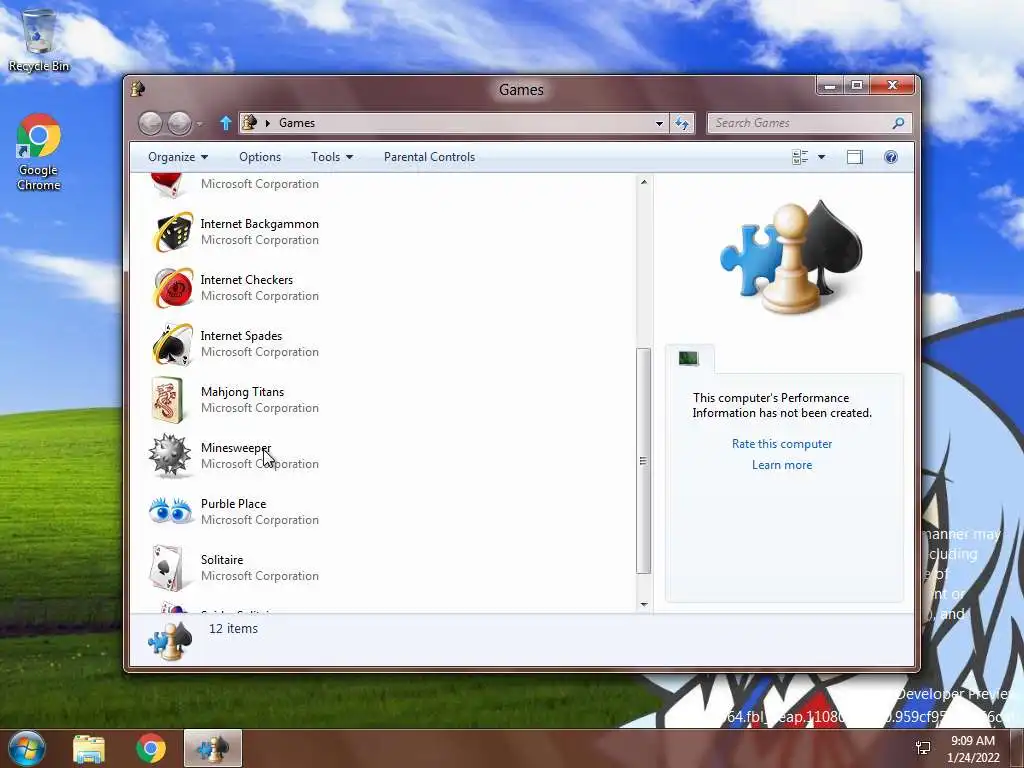
Task: Select the Minesweeper name text
Action: [236, 448]
